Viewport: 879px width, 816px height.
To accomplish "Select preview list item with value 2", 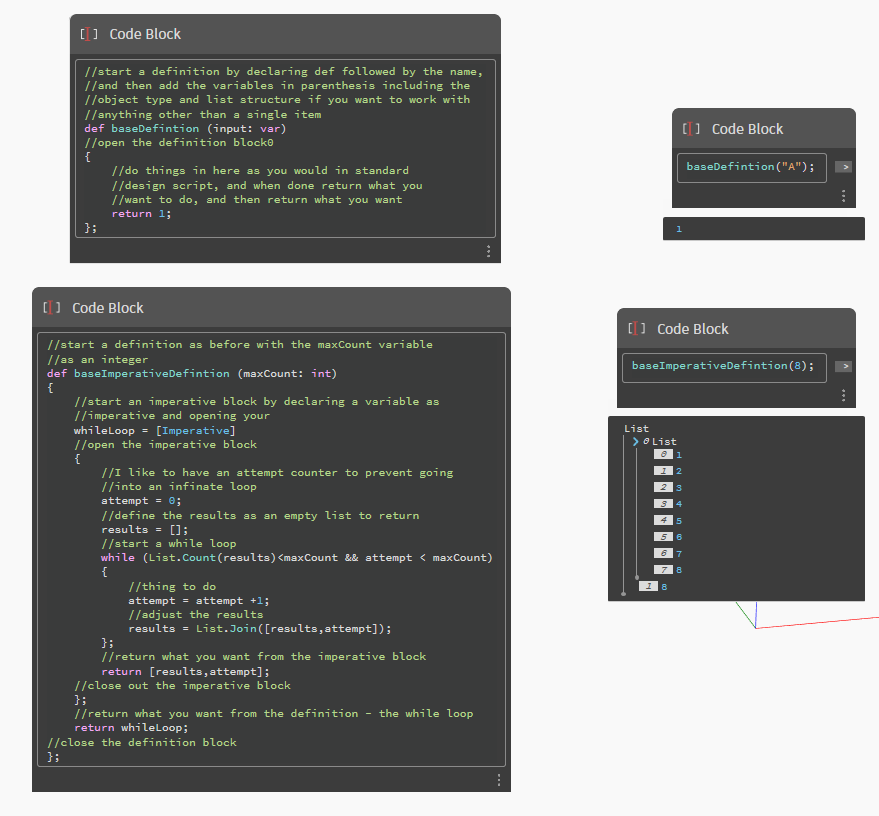I will coord(668,471).
